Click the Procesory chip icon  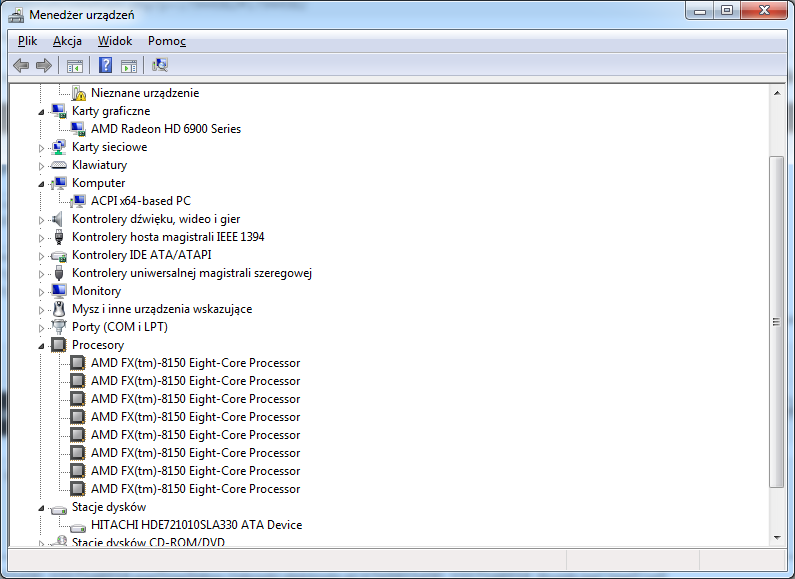tap(59, 345)
